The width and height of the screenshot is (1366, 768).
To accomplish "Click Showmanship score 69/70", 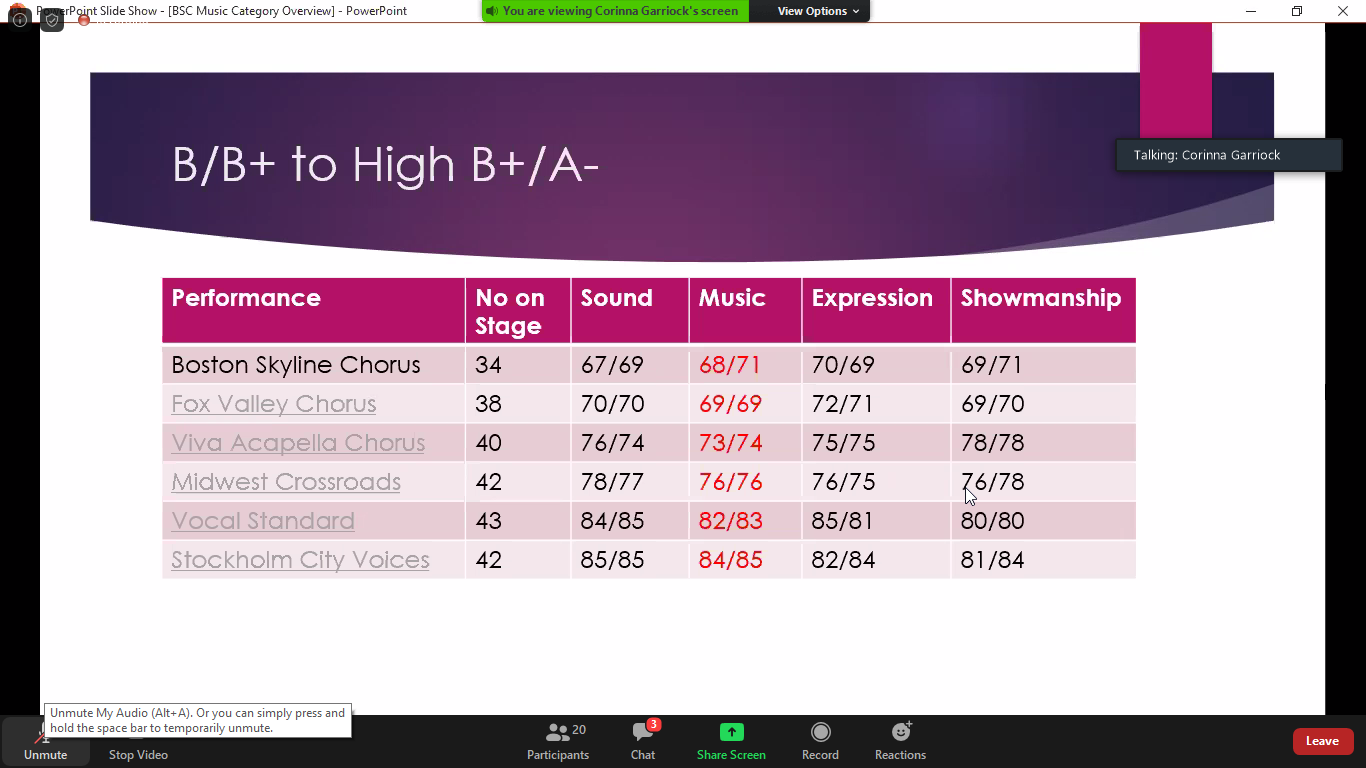I will coord(992,404).
